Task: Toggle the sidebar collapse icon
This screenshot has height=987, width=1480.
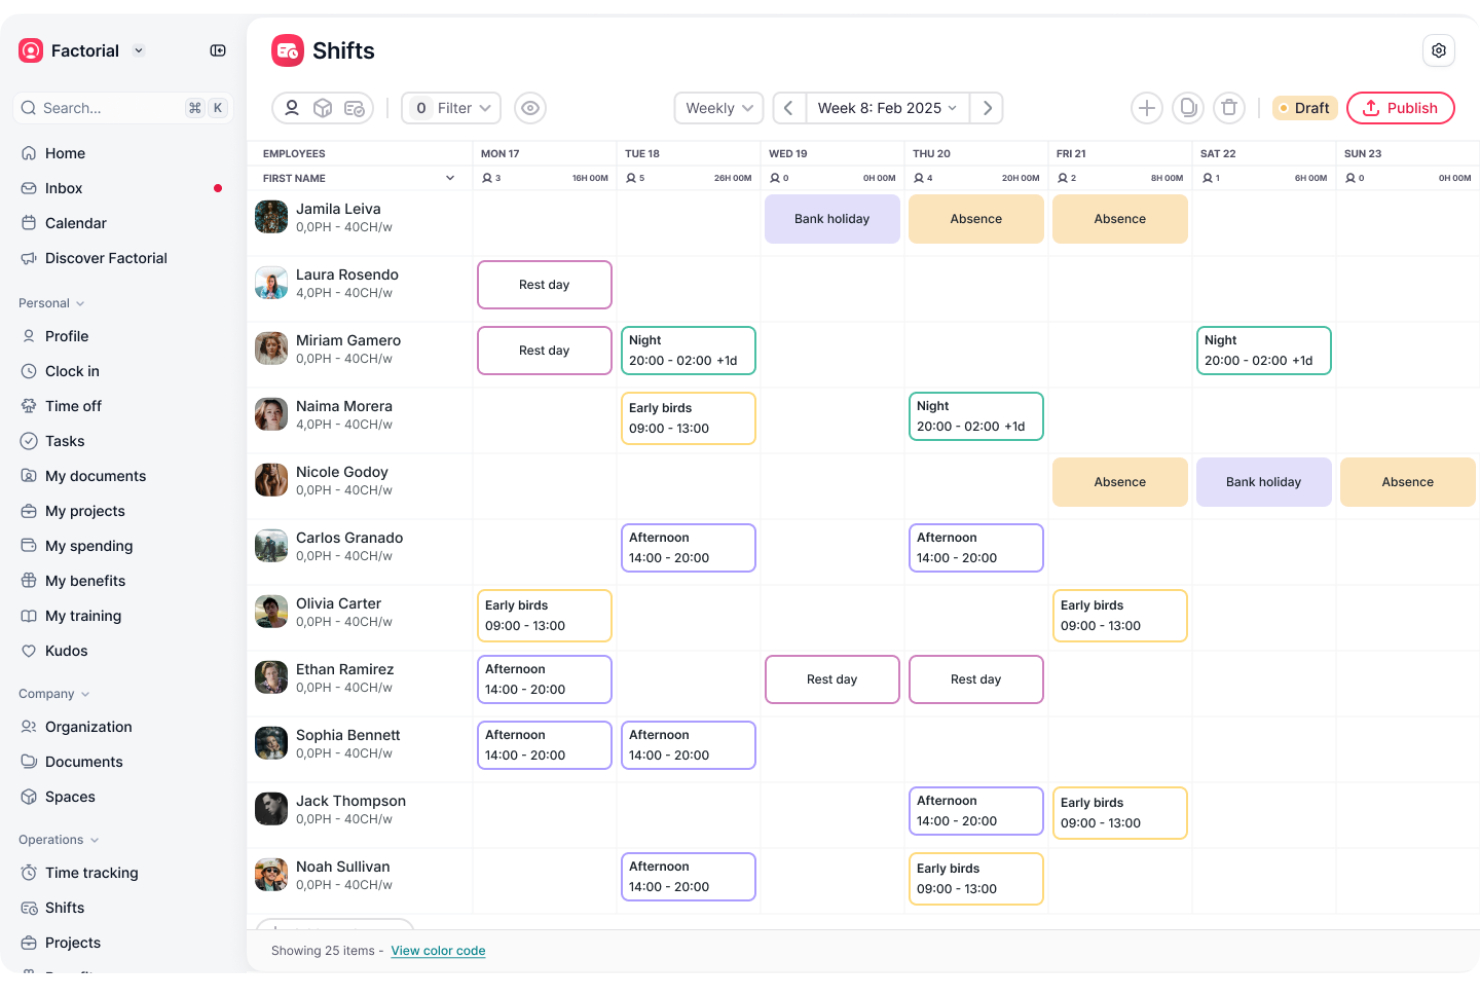Action: coord(217,51)
